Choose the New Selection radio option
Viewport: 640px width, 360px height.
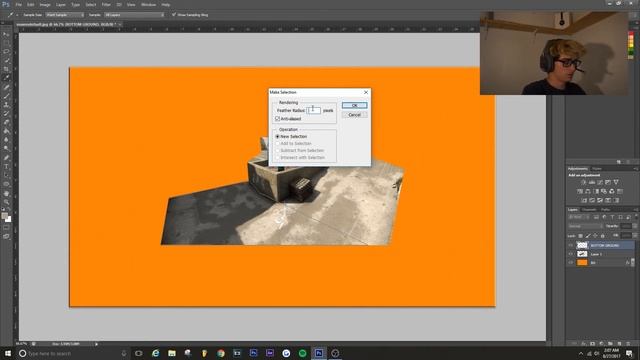pyautogui.click(x=278, y=136)
